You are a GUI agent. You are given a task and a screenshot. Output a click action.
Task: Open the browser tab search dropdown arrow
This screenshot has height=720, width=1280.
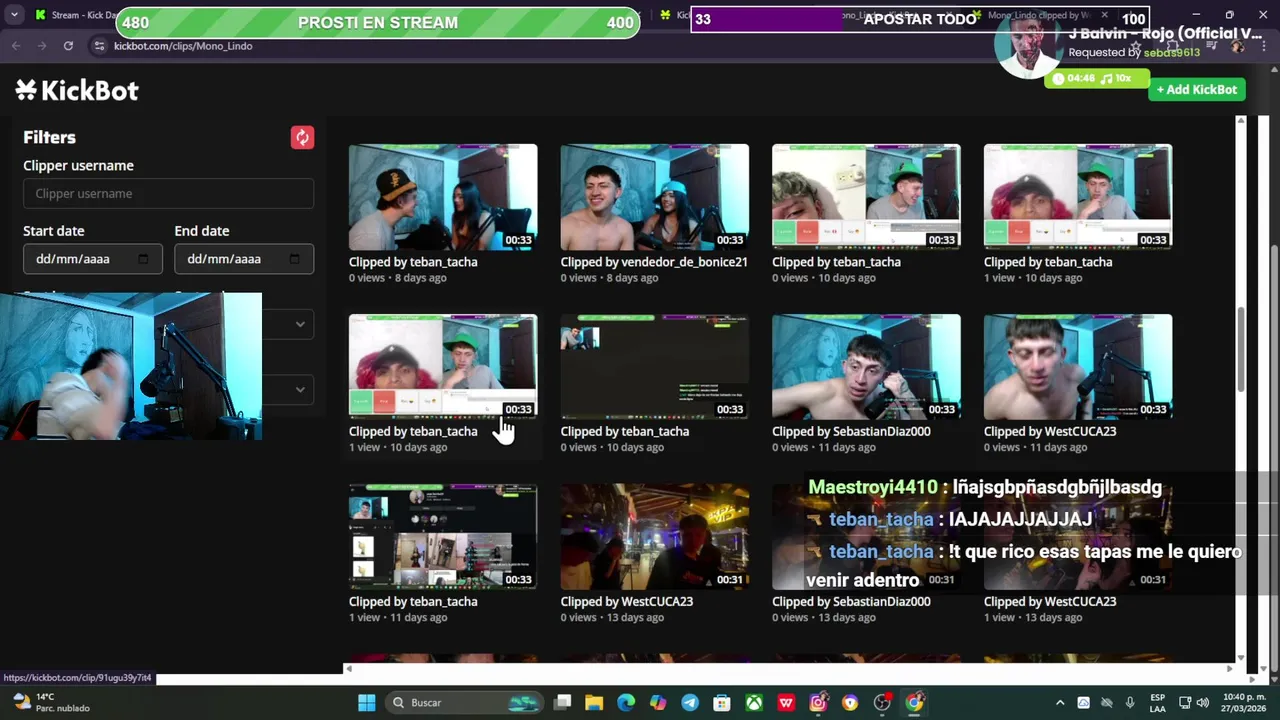click(14, 15)
